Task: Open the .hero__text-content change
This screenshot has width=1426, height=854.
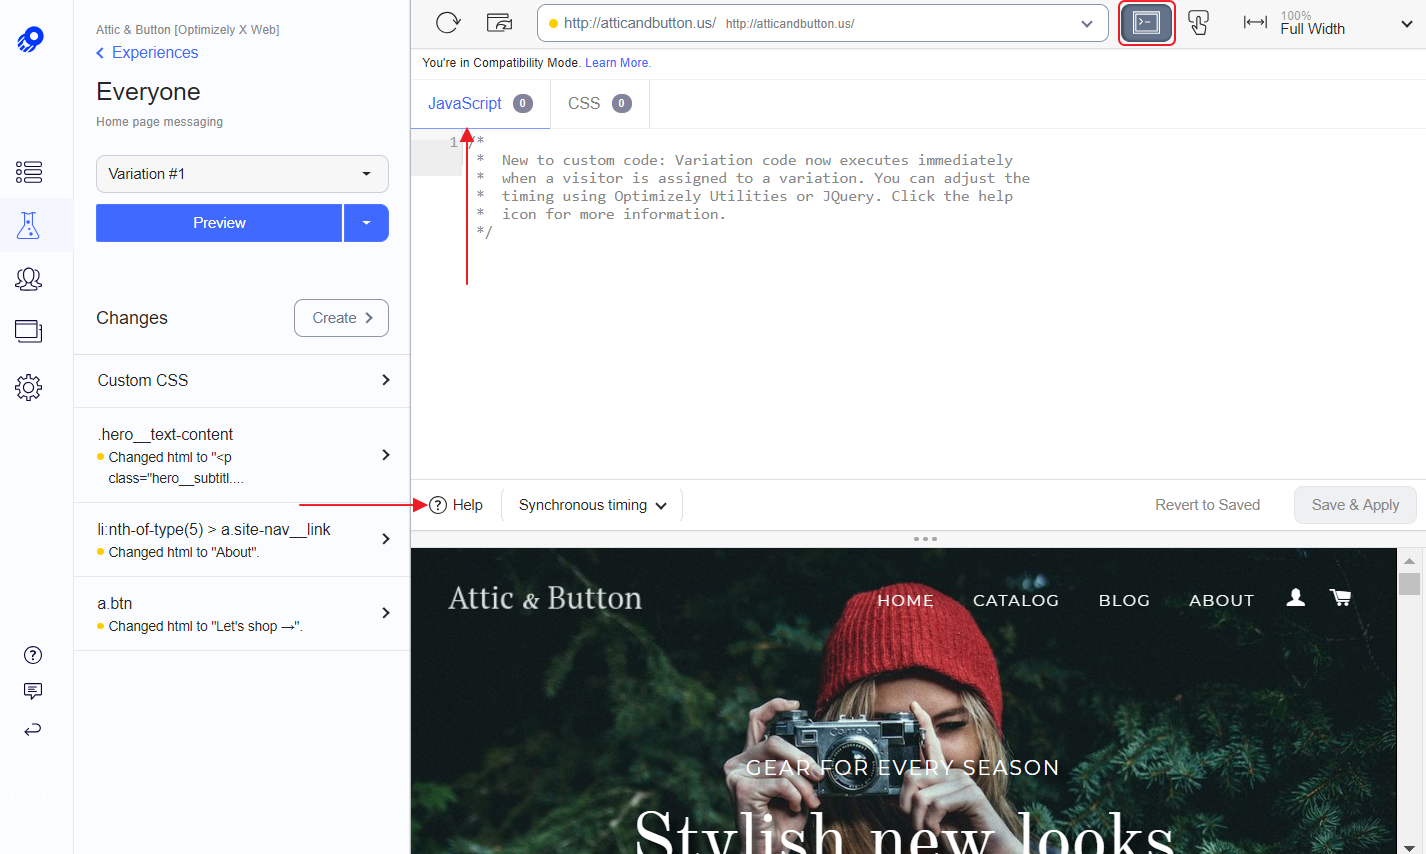Action: [x=242, y=455]
